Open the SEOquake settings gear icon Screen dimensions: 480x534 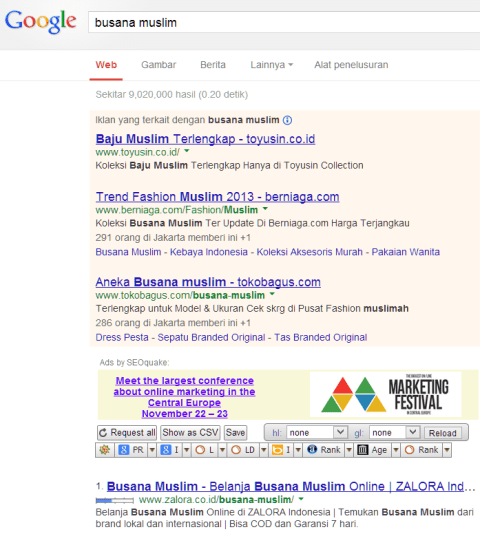pyautogui.click(x=105, y=450)
